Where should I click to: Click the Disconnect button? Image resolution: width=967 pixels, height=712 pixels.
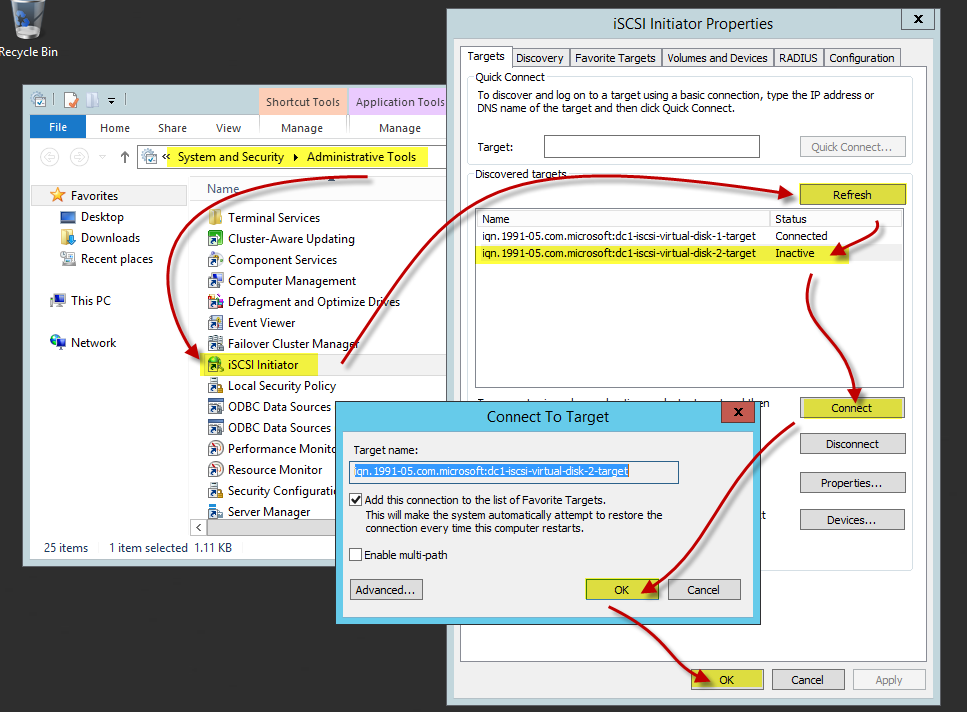pos(852,444)
